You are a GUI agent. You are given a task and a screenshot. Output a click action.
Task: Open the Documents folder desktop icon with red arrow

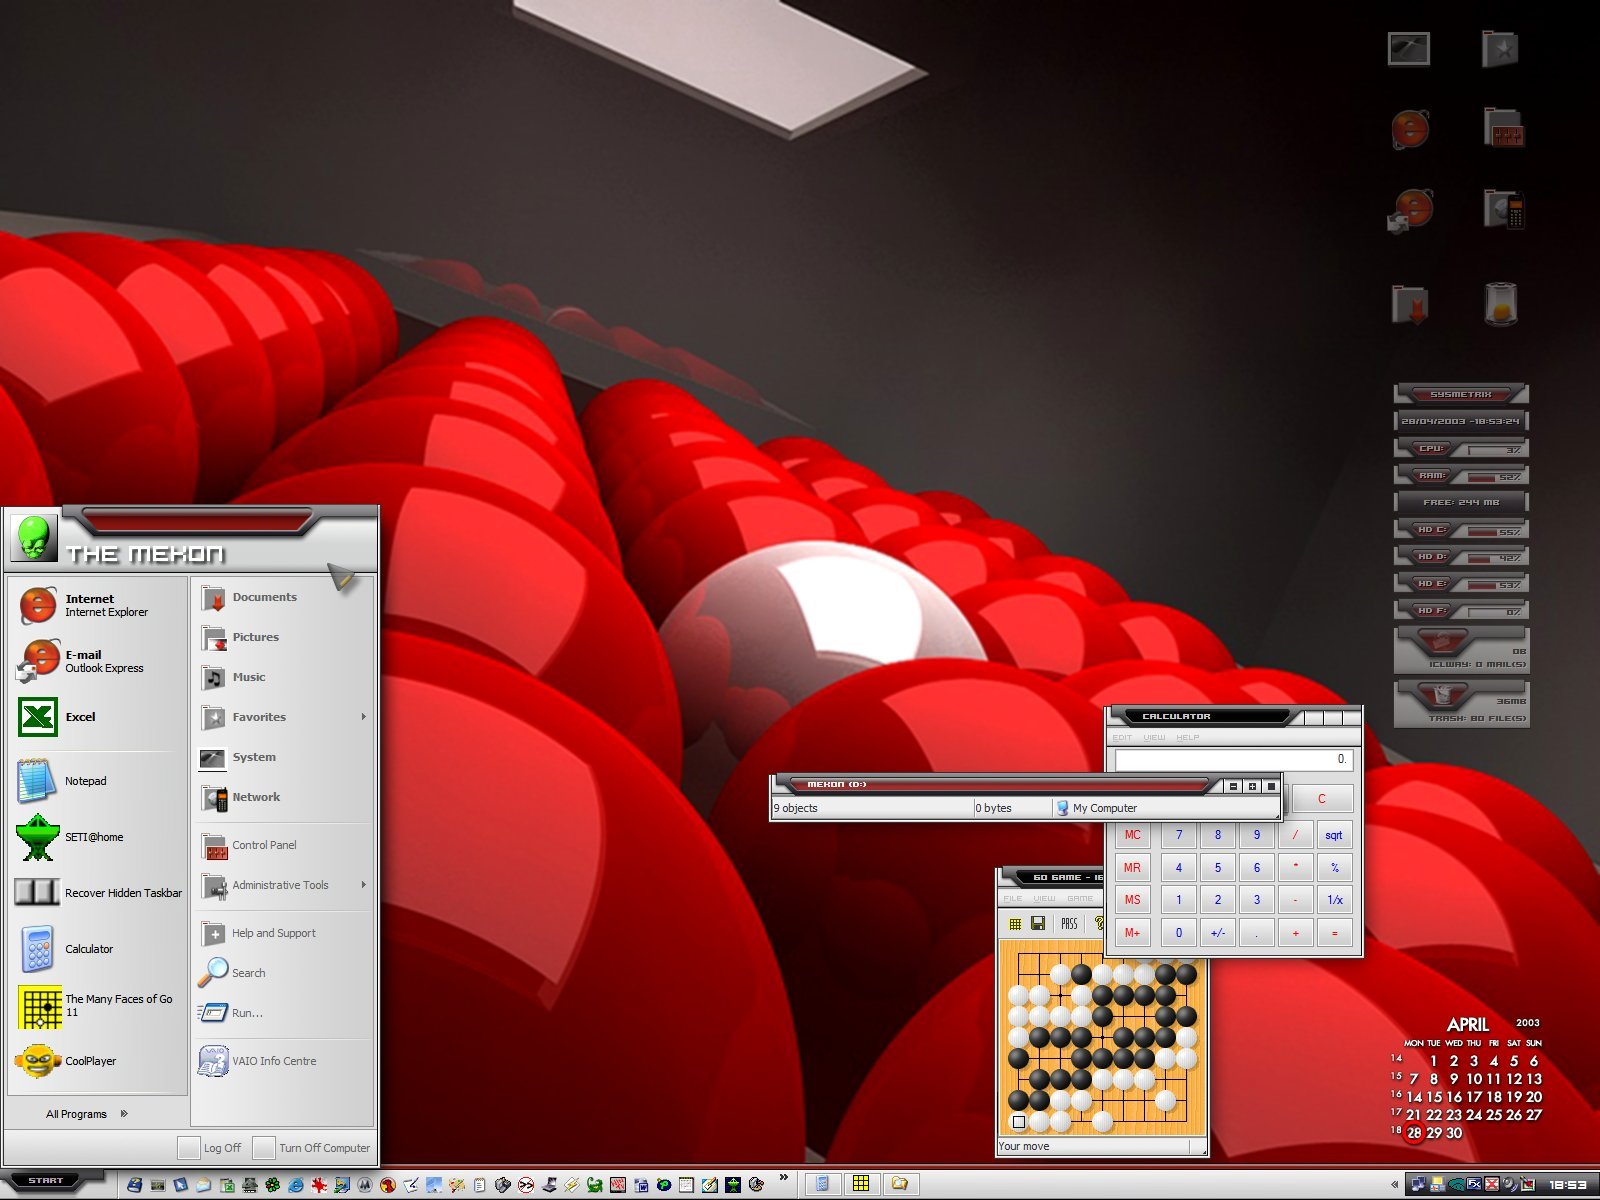tap(1410, 304)
